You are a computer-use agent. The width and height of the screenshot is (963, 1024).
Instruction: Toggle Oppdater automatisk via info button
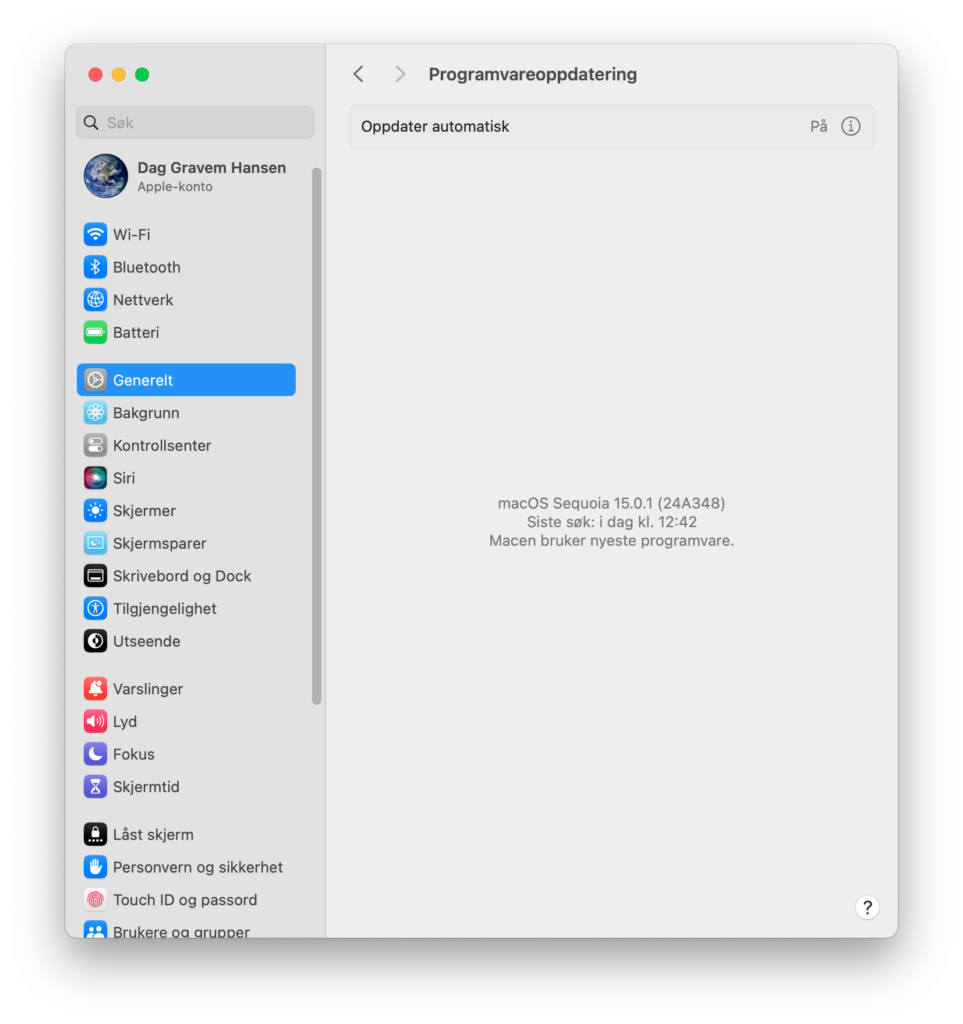[x=850, y=126]
